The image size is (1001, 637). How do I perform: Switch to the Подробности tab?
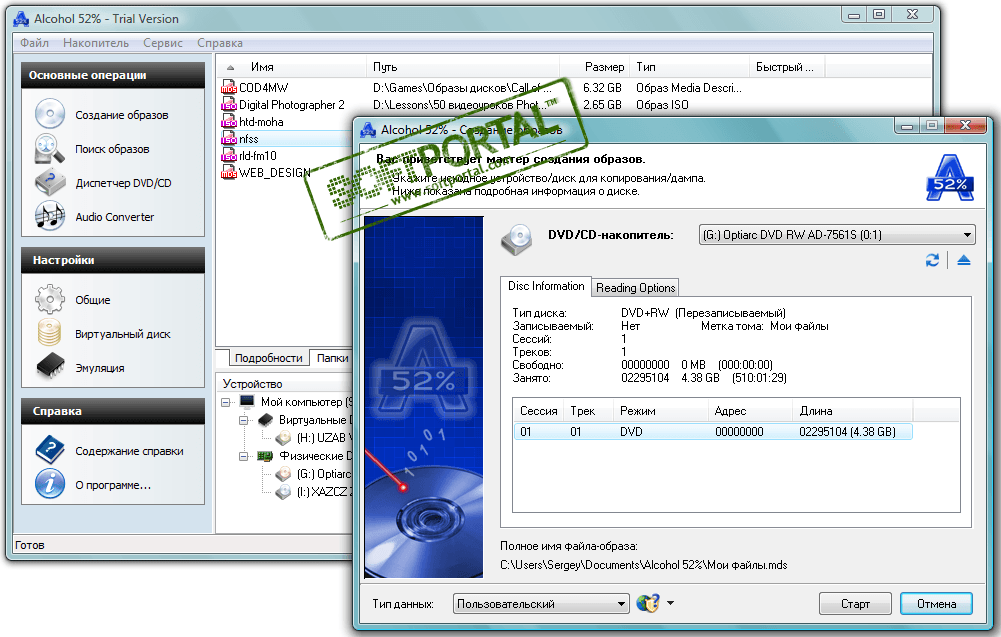(x=268, y=358)
